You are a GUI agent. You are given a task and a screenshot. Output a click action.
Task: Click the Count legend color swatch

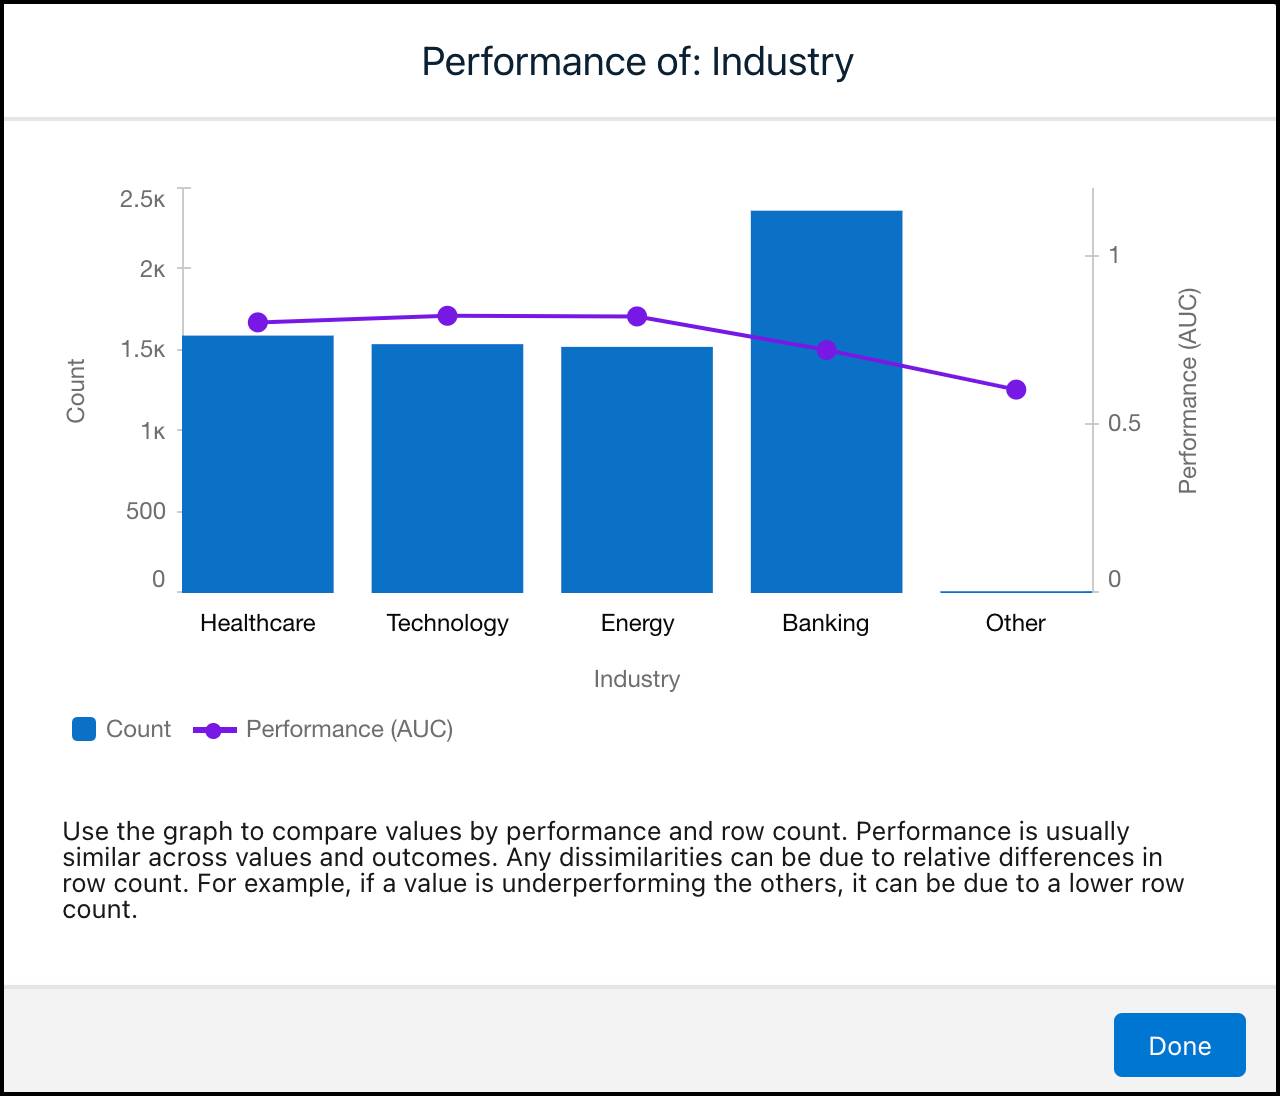click(83, 729)
